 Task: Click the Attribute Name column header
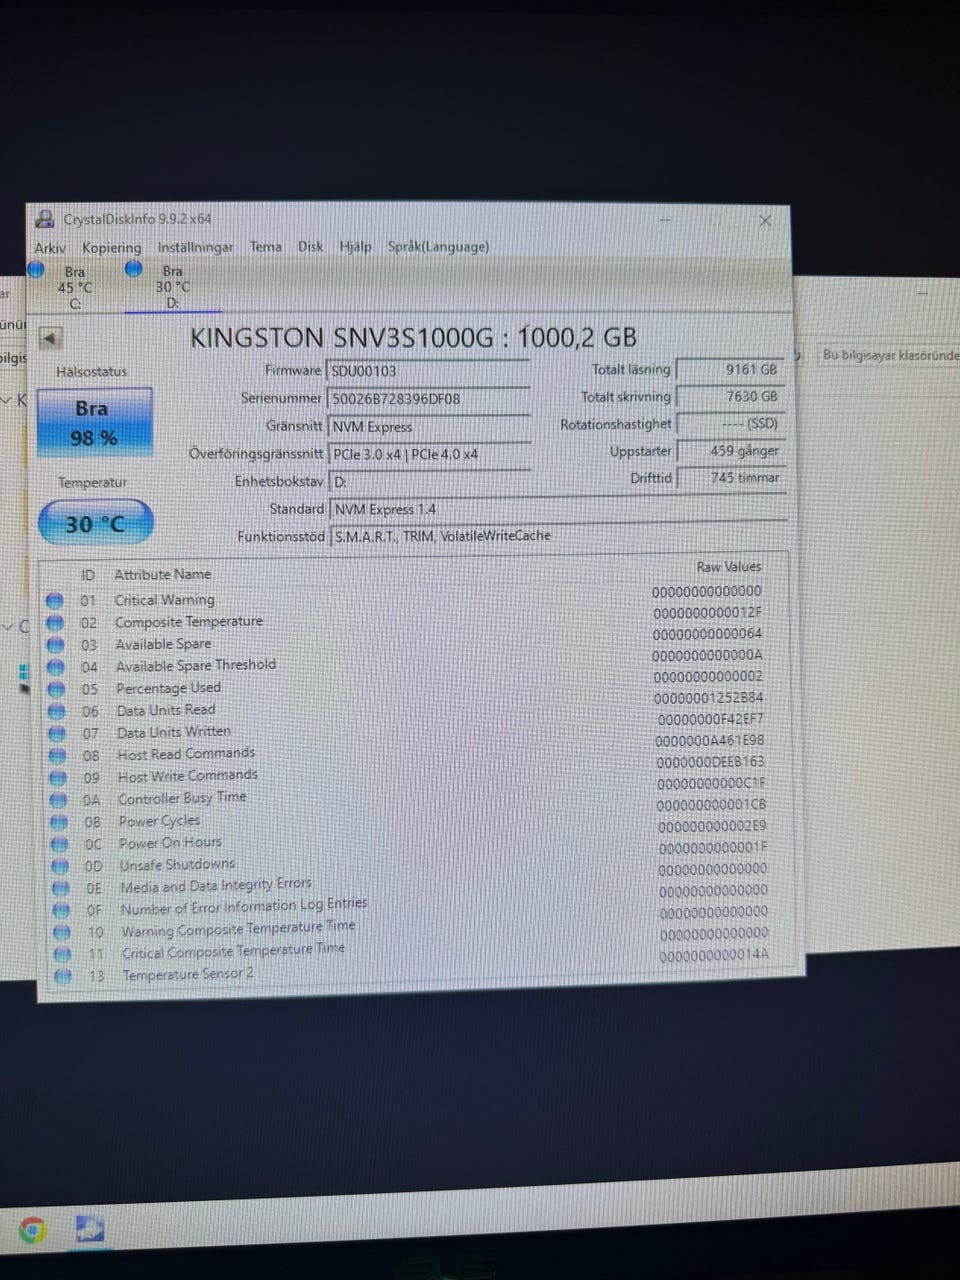pyautogui.click(x=162, y=574)
